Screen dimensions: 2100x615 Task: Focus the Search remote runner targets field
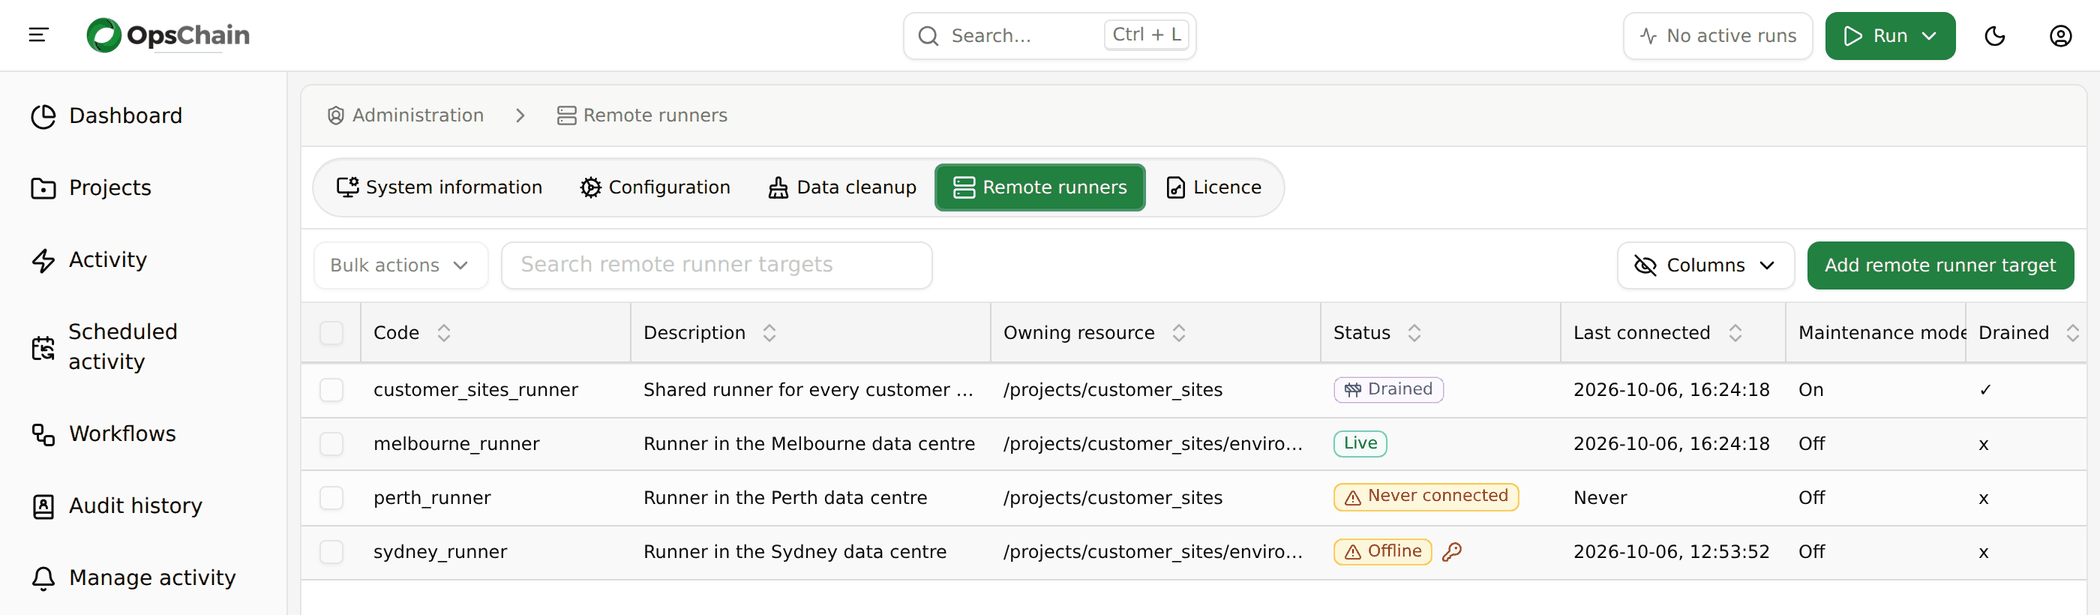717,265
